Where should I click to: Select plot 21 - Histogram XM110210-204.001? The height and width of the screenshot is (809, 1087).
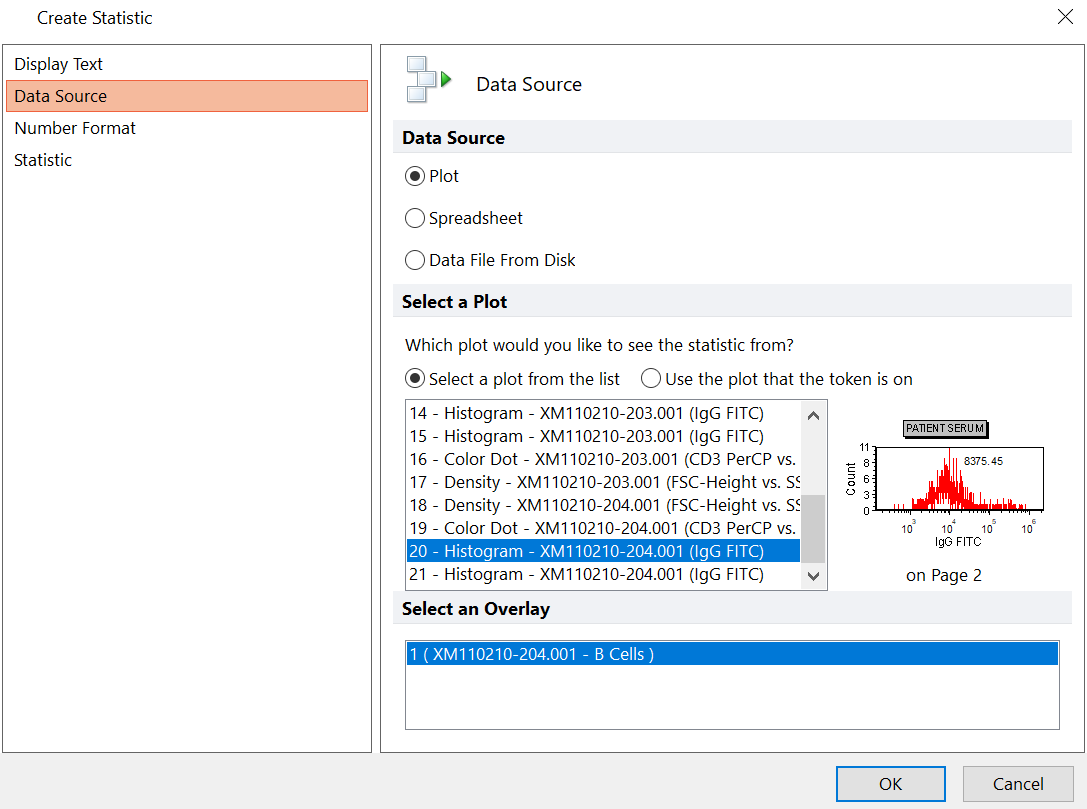click(x=603, y=574)
